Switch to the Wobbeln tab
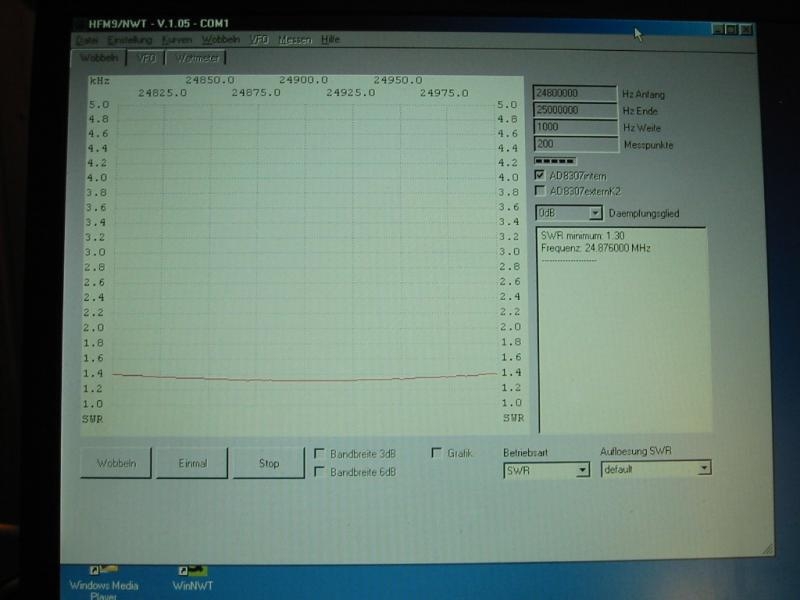This screenshot has height=600, width=800. click(99, 58)
